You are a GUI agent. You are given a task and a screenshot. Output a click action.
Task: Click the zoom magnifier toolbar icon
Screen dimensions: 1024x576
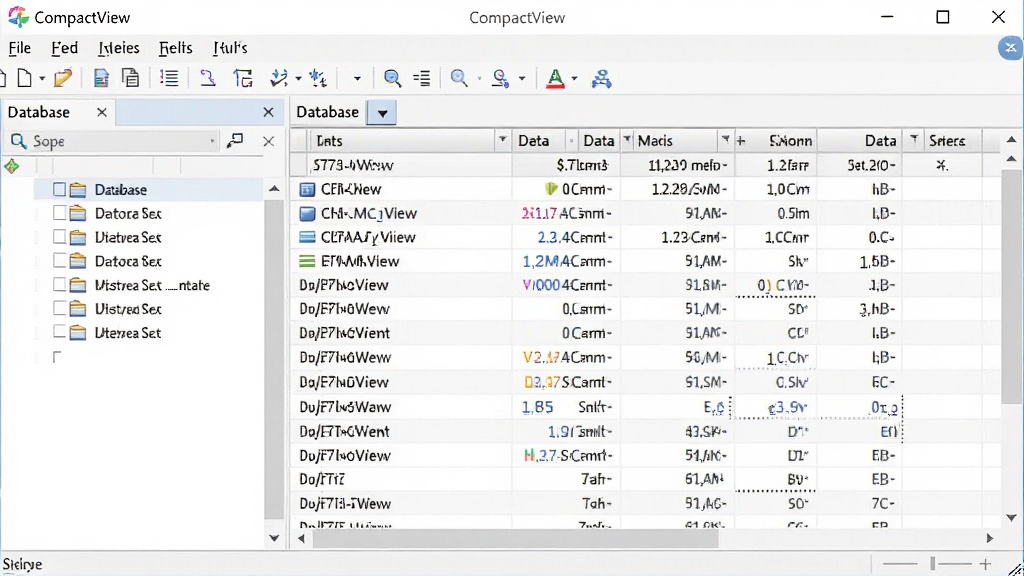coord(459,78)
